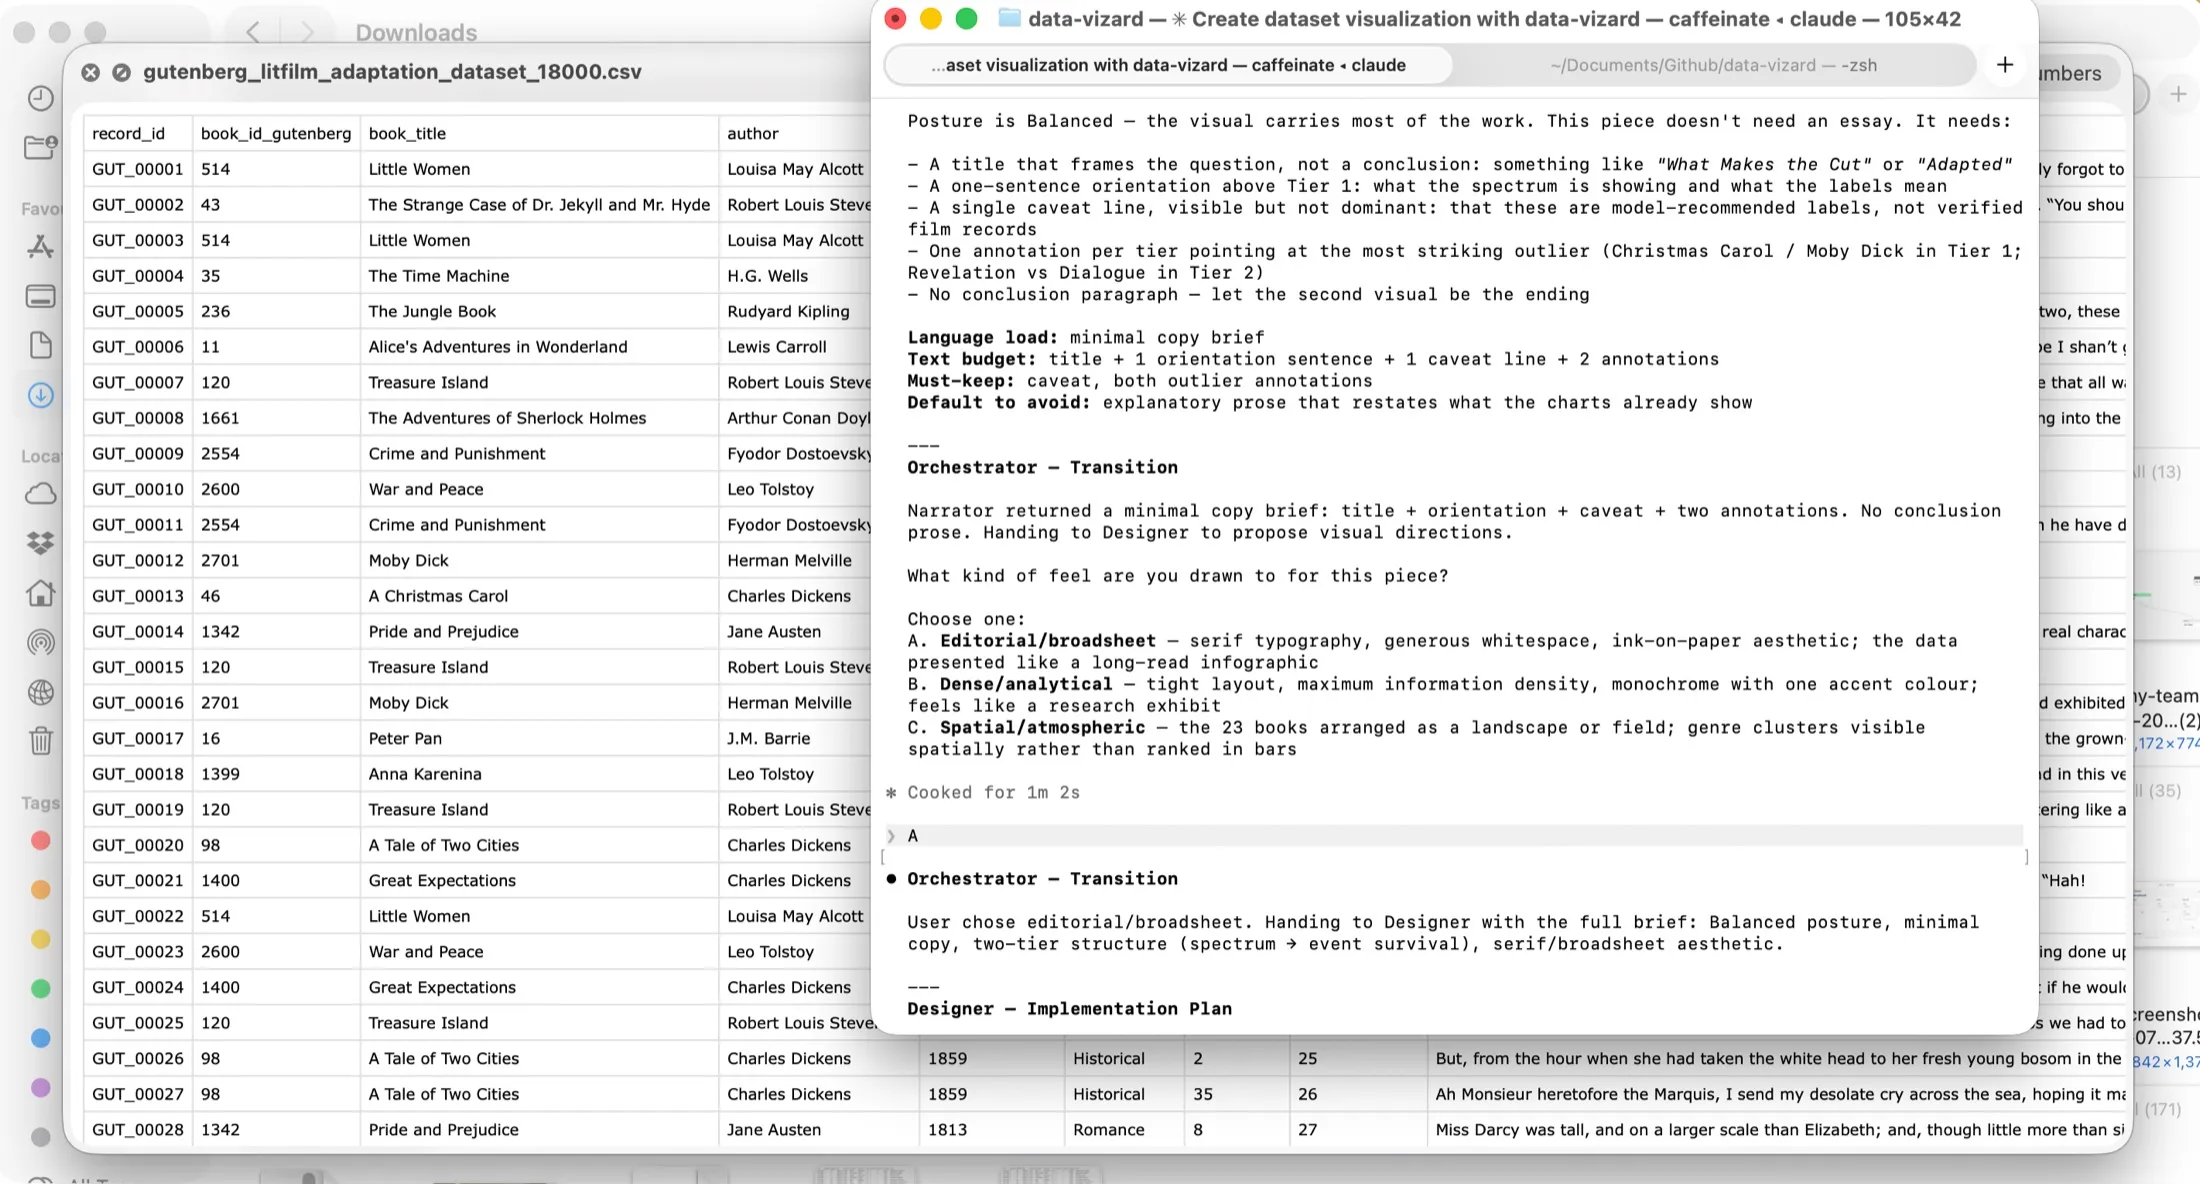The image size is (2200, 1184).
Task: Click The Time Machine title cell
Action: coord(539,276)
